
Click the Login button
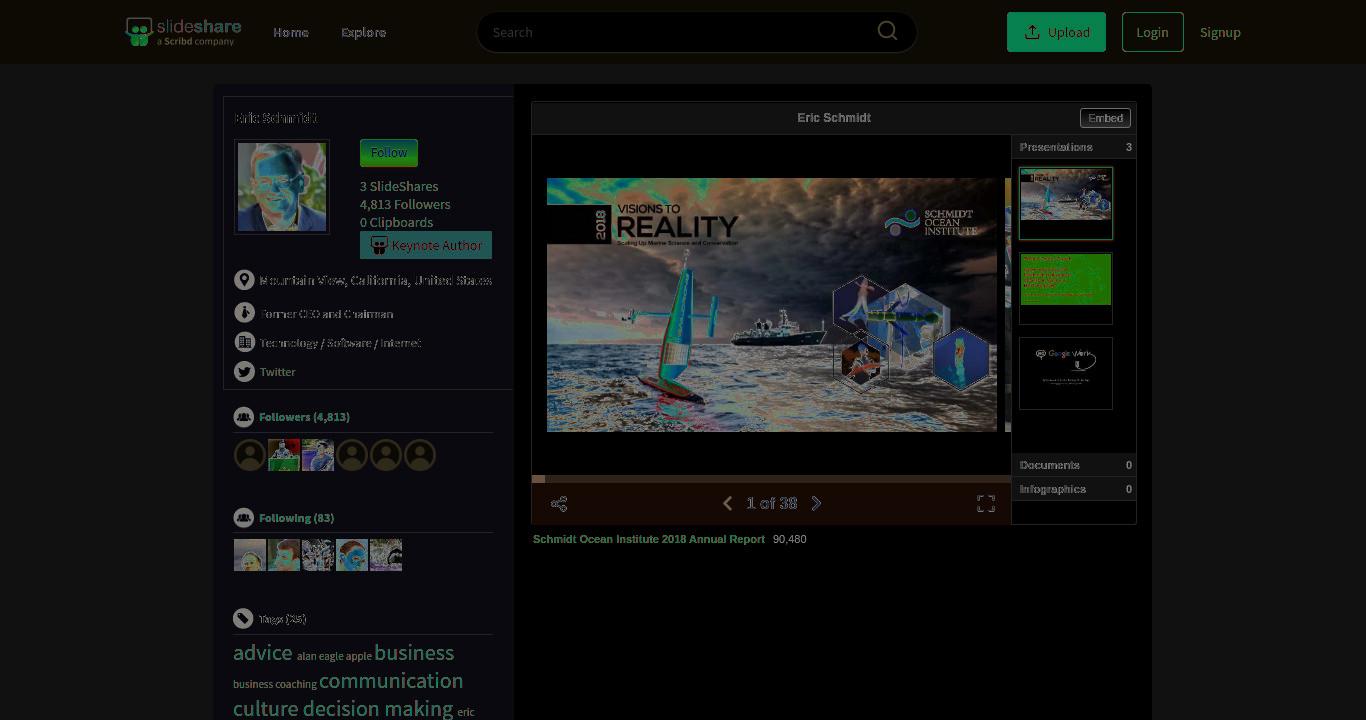coord(1152,32)
